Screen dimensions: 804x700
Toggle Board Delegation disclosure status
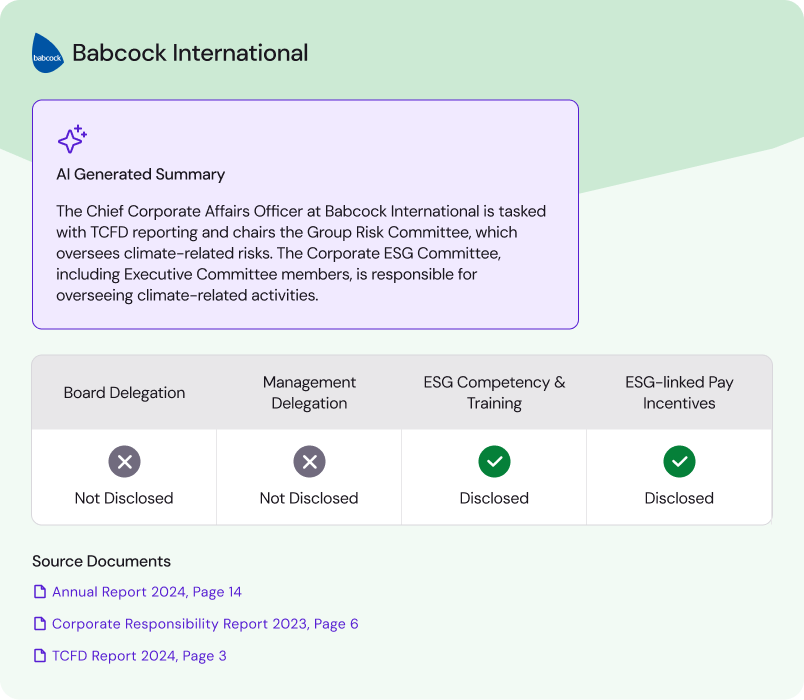[123, 475]
